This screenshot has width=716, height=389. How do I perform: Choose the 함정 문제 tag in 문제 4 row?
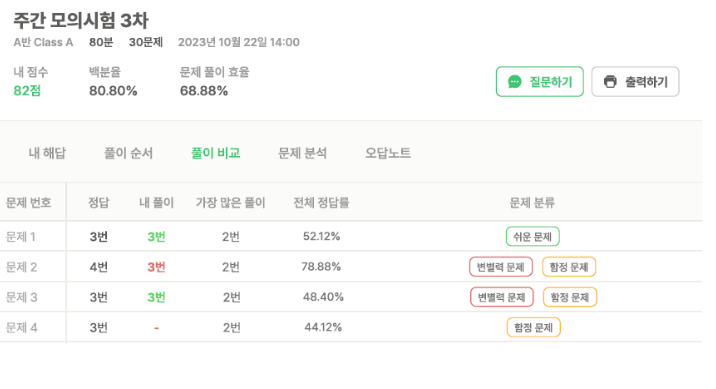tap(533, 327)
